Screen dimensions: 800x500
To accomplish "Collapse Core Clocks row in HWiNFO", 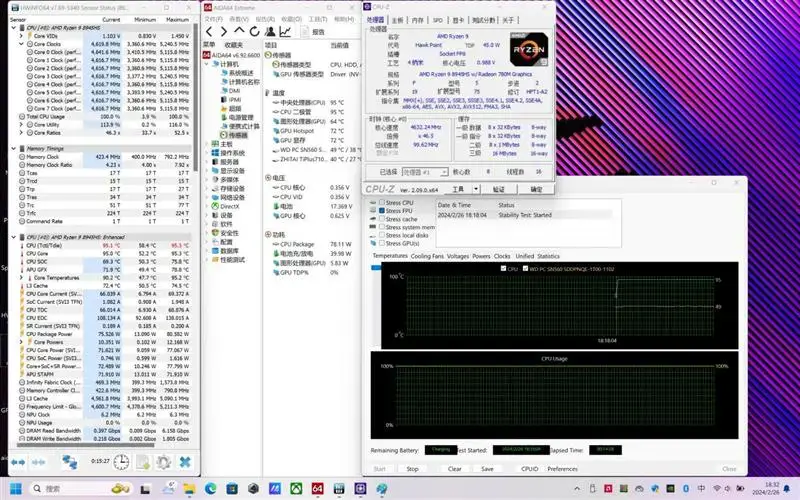I will 21,44.
